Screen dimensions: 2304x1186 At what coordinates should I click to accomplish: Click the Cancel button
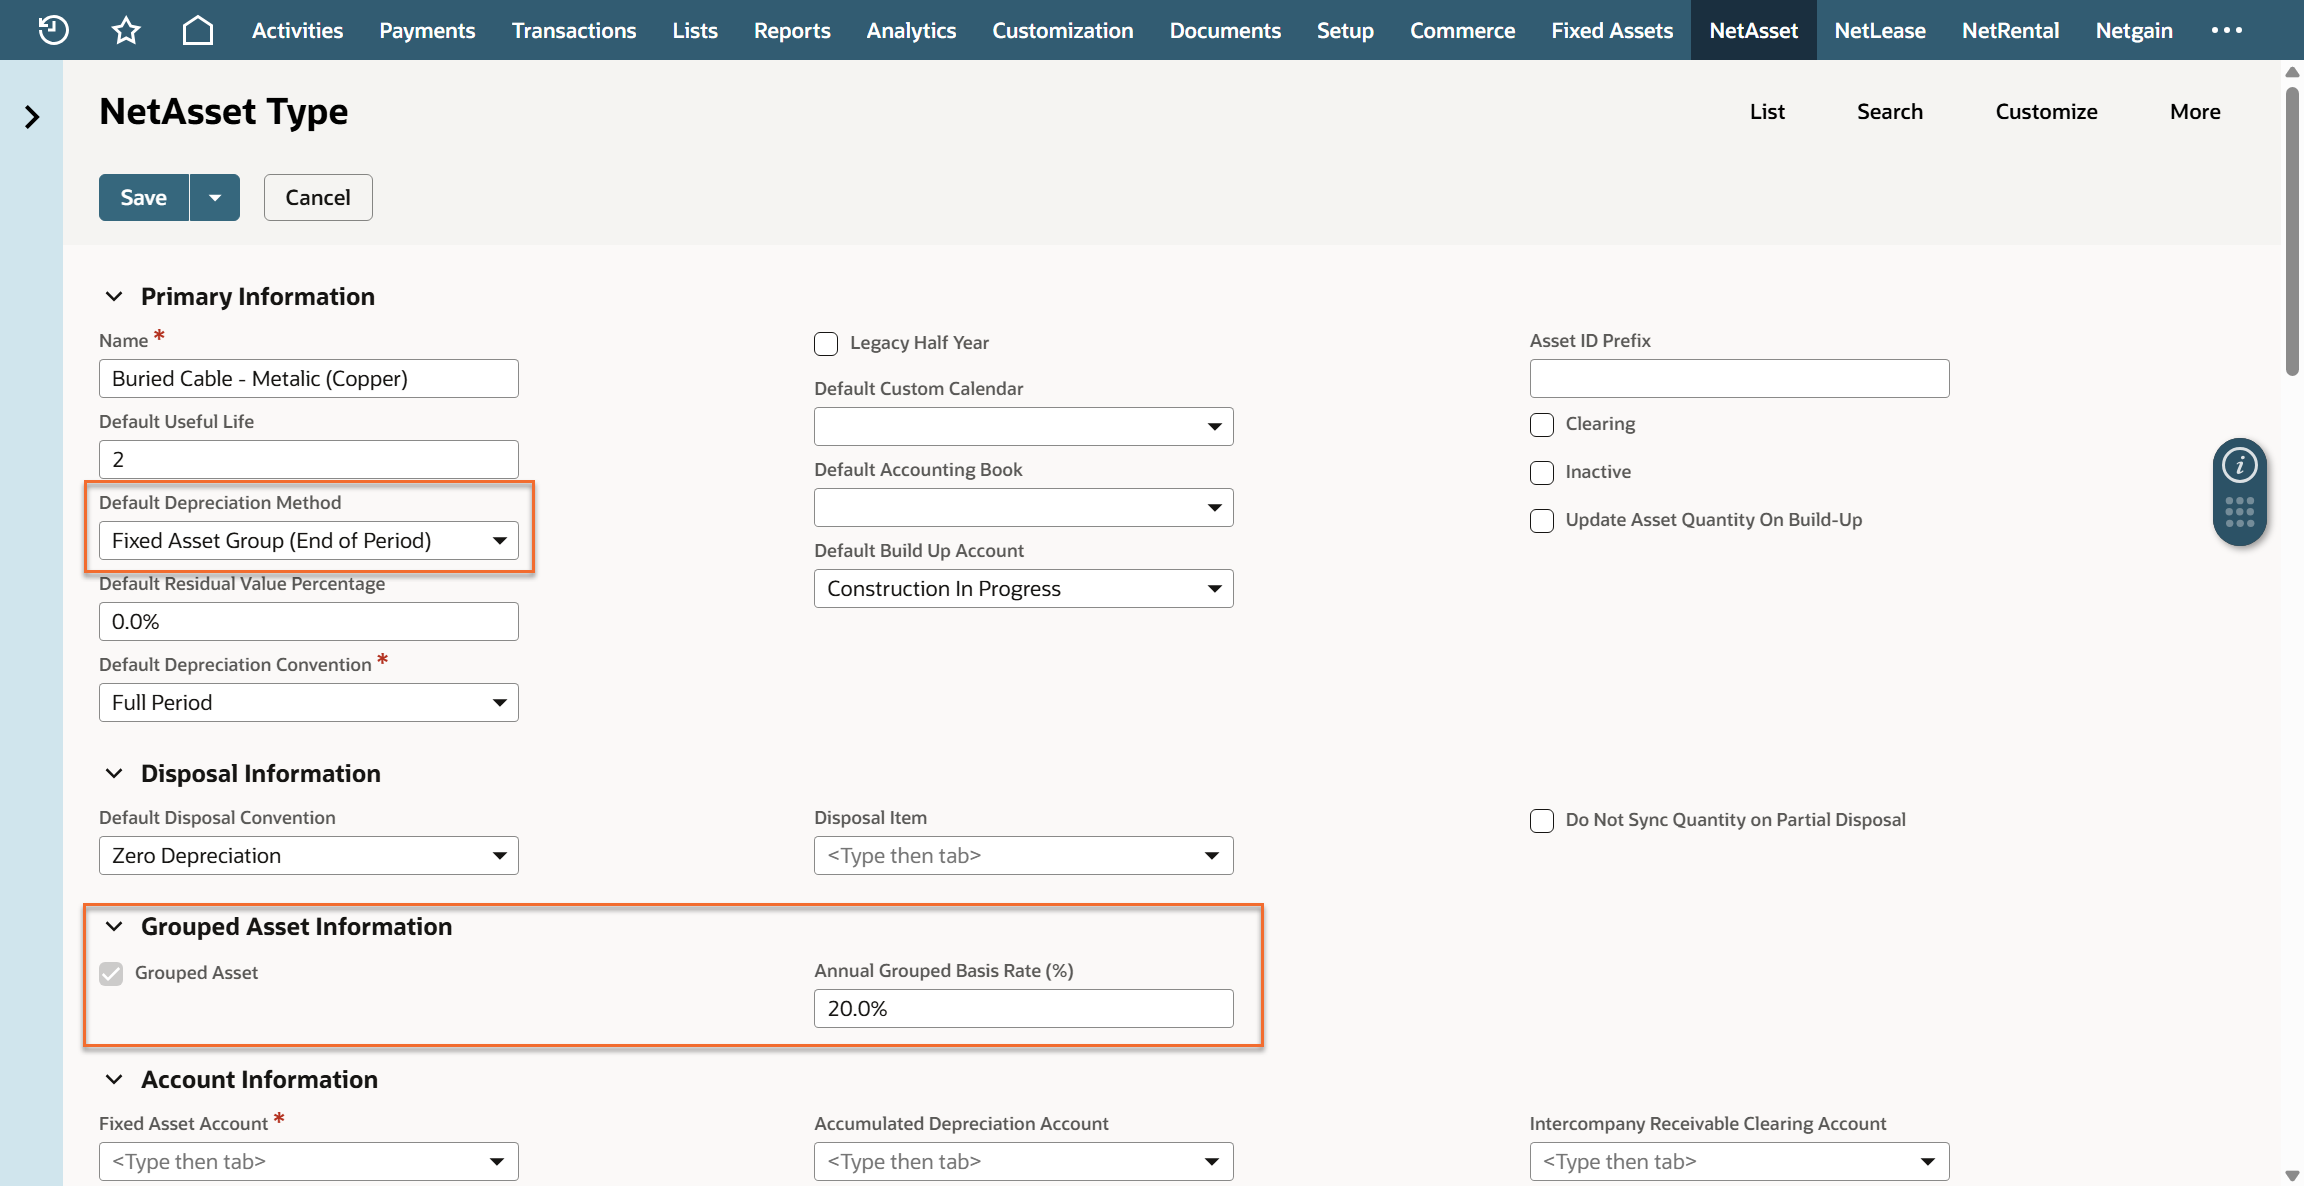[318, 197]
